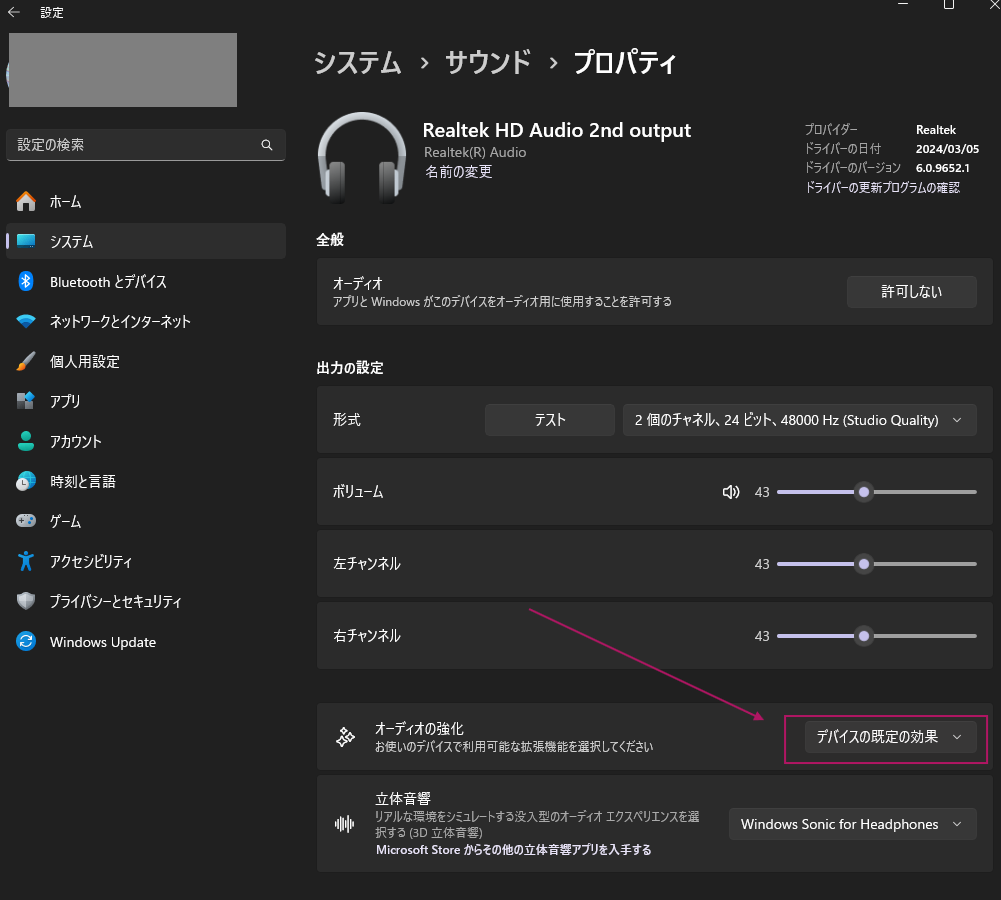Click ドライバーの更新プログラムの確認 link

coord(882,187)
